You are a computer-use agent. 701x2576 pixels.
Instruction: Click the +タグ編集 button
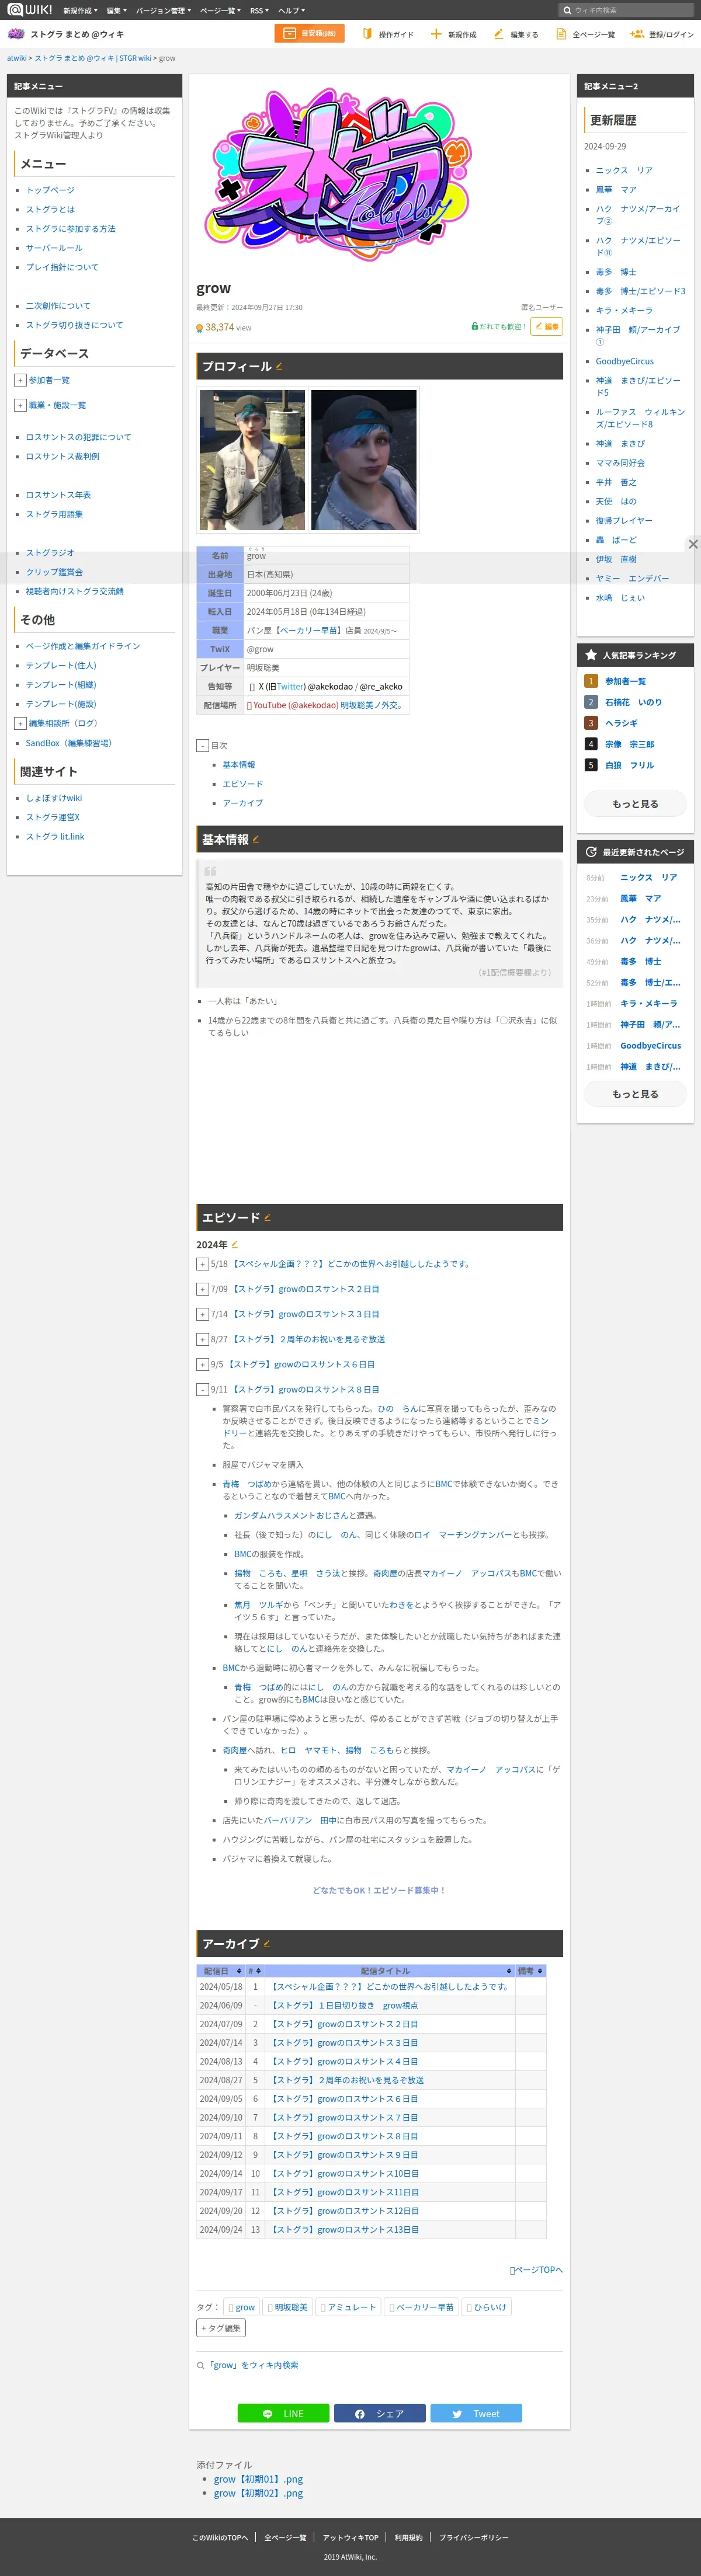pyautogui.click(x=221, y=2328)
